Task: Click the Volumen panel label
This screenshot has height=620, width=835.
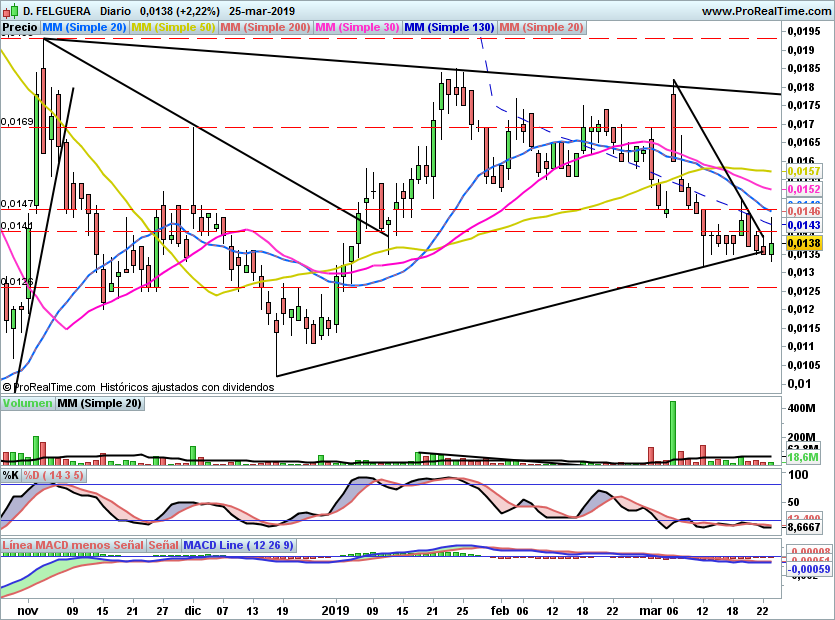Action: pyautogui.click(x=27, y=403)
